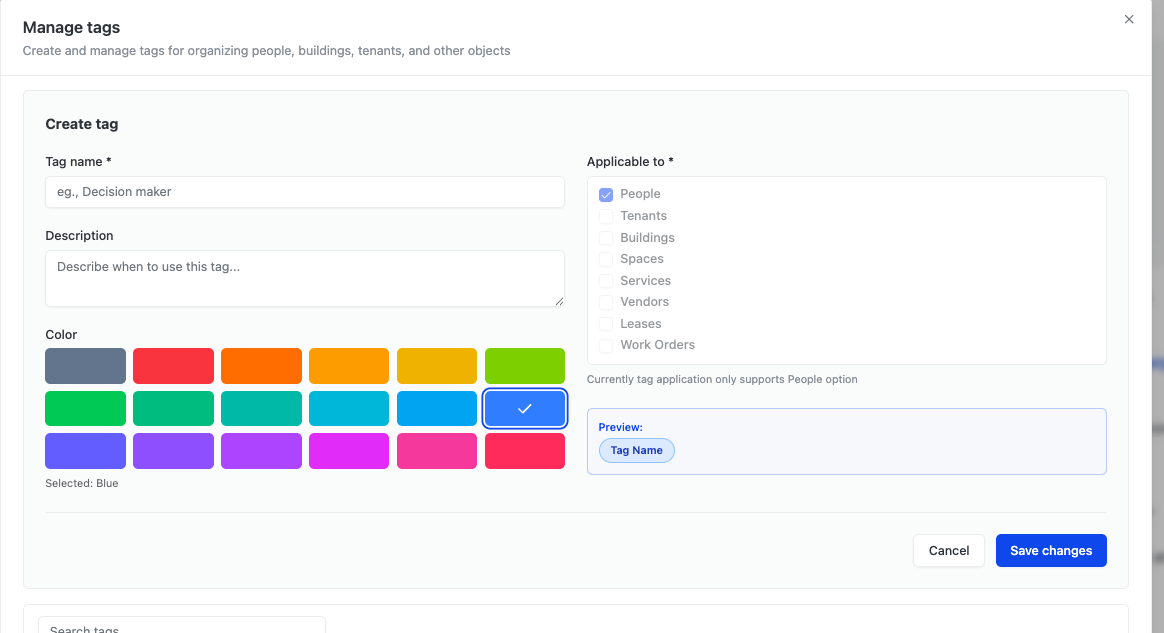Select the magenta fuchsia color swatch

click(349, 451)
